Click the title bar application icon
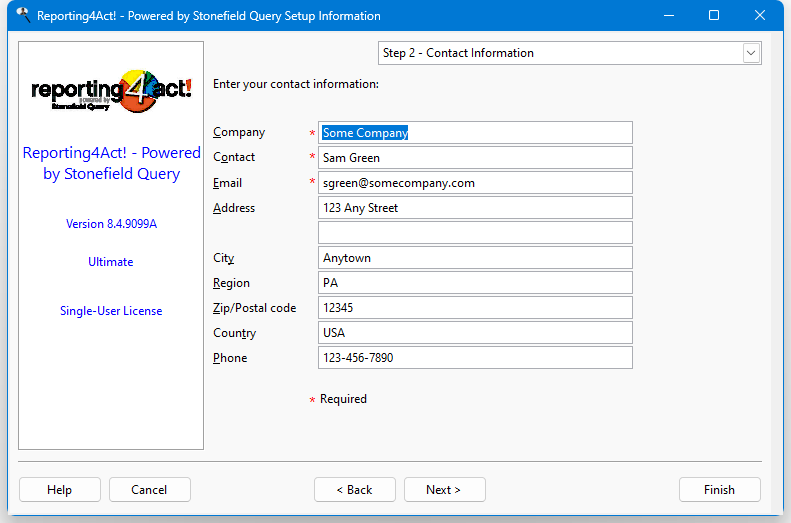This screenshot has height=523, width=791. click(x=23, y=15)
